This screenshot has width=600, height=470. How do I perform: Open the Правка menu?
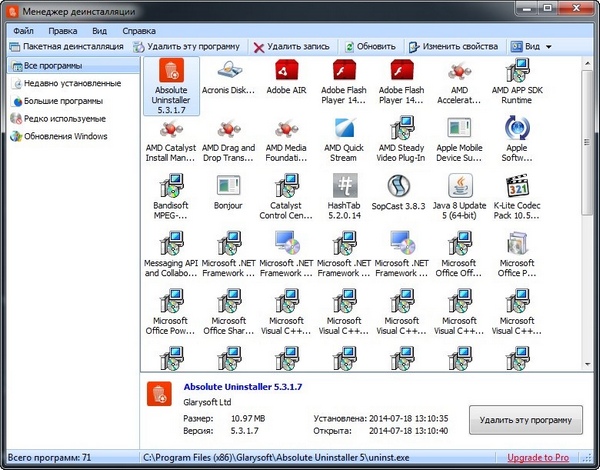coord(62,30)
